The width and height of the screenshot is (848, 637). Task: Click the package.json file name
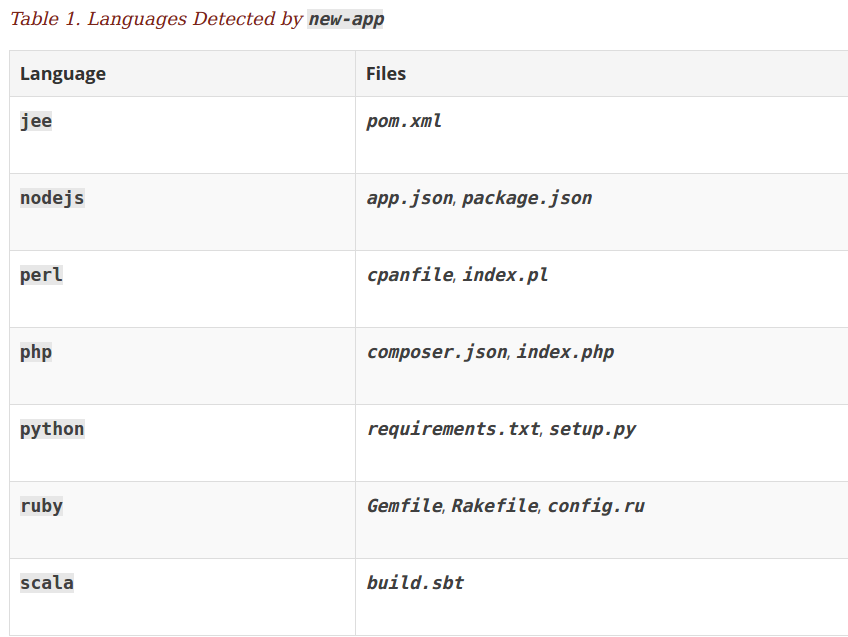click(x=527, y=198)
